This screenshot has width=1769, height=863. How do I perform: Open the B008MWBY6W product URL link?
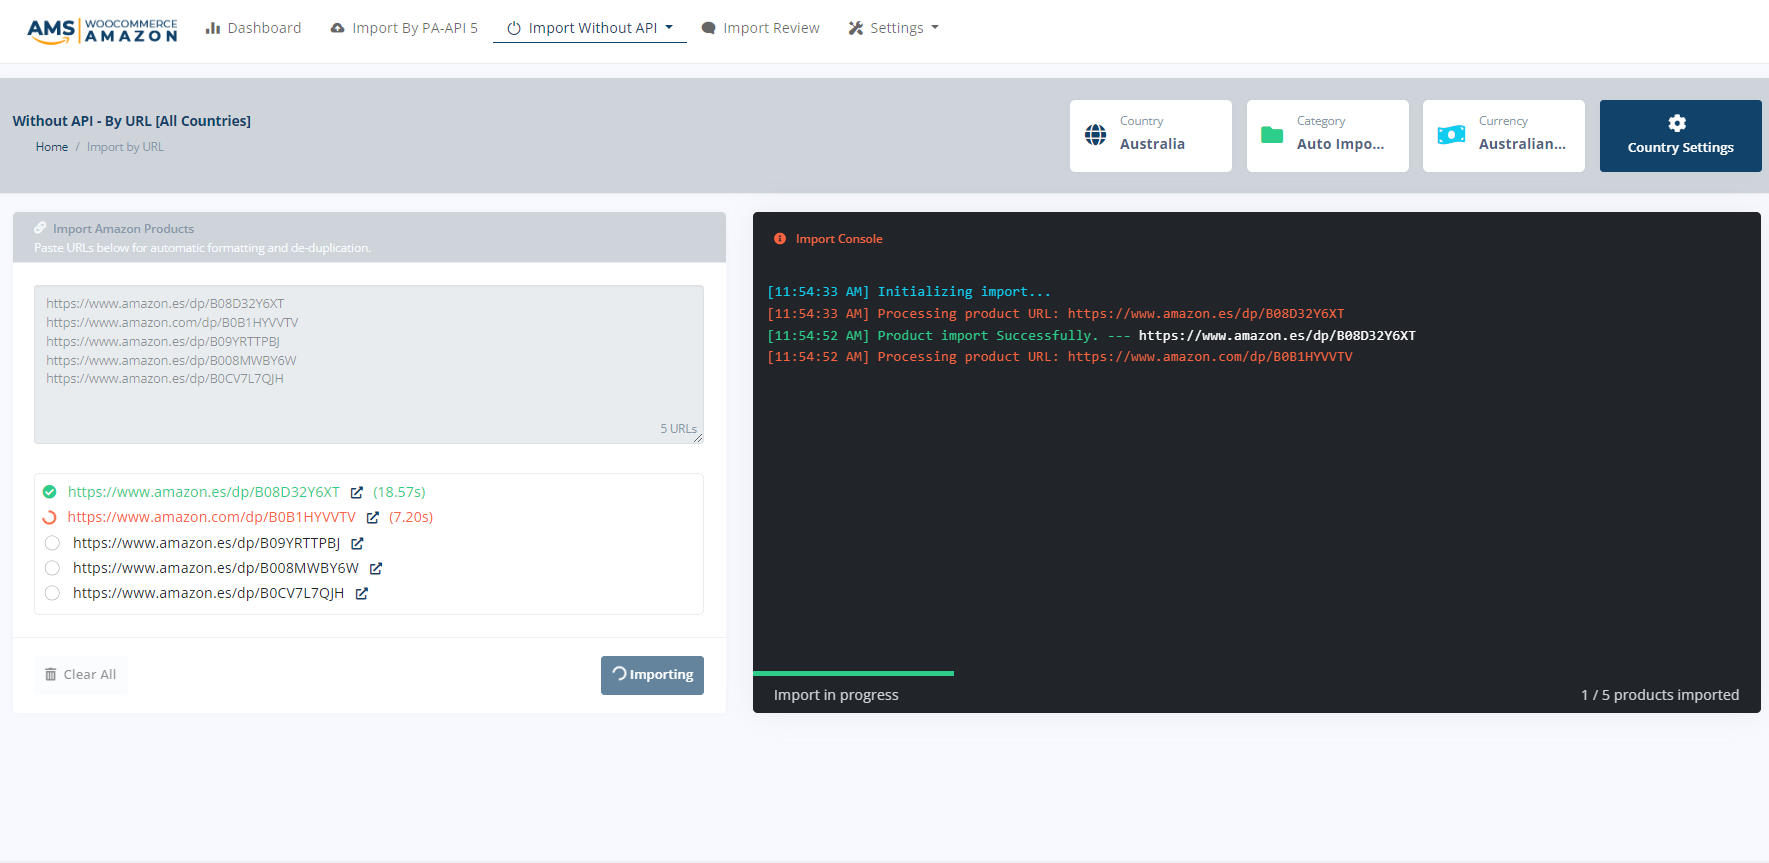pos(216,568)
